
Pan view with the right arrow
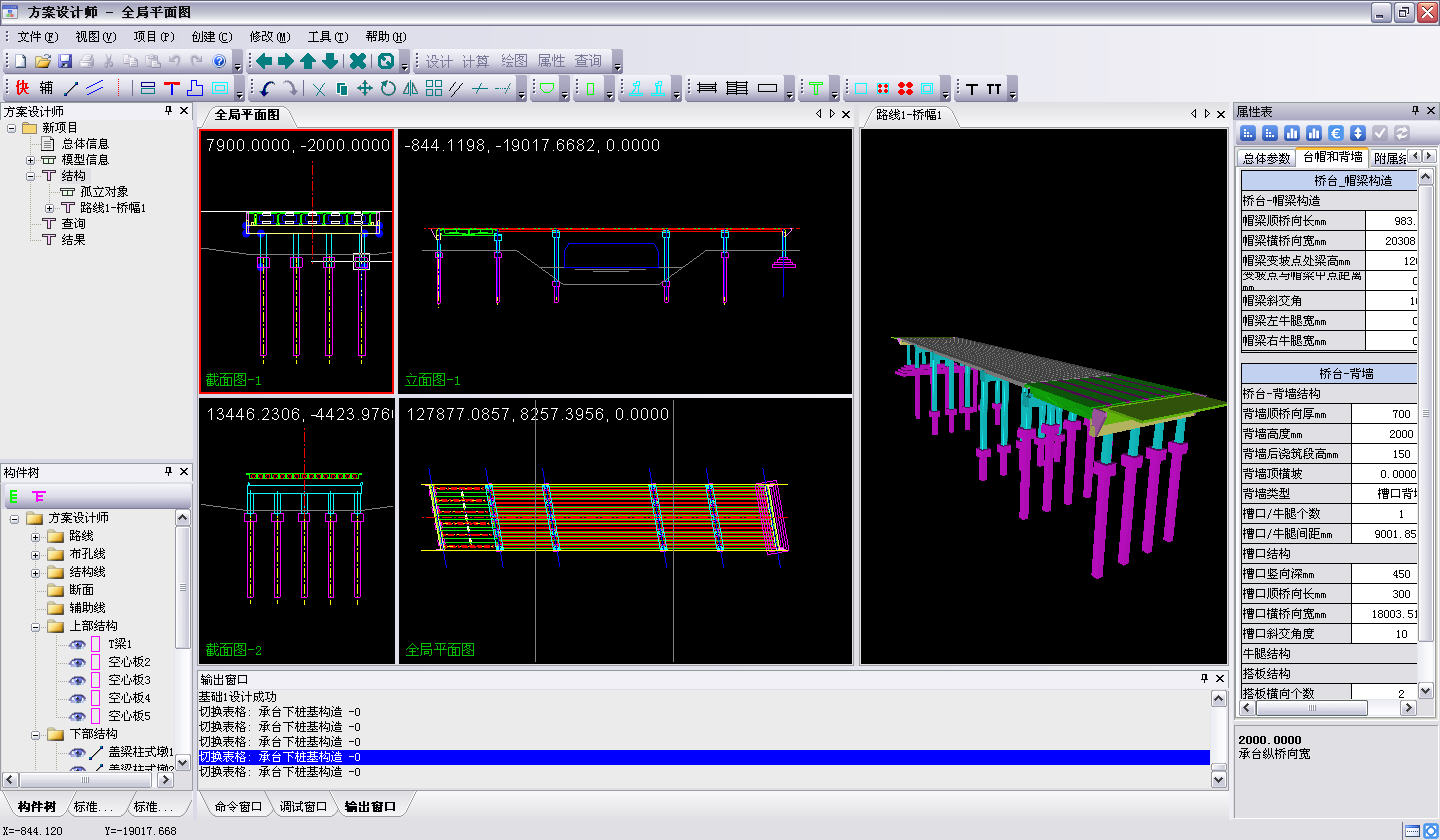click(286, 61)
